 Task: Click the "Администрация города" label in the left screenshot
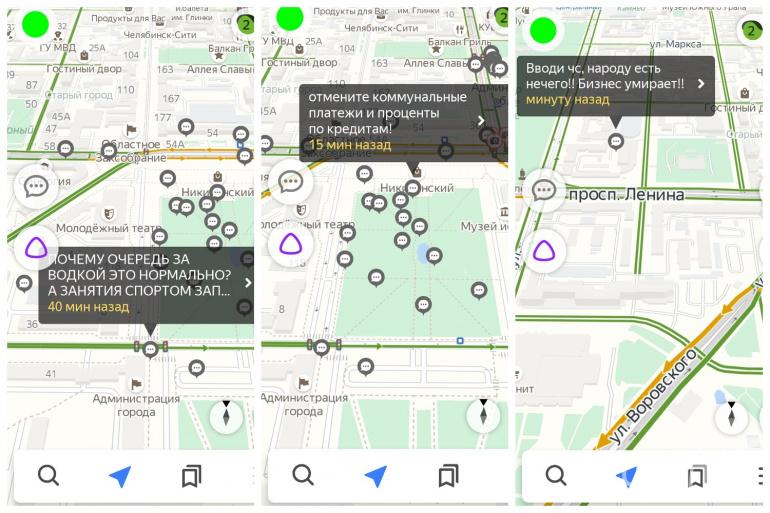point(137,405)
